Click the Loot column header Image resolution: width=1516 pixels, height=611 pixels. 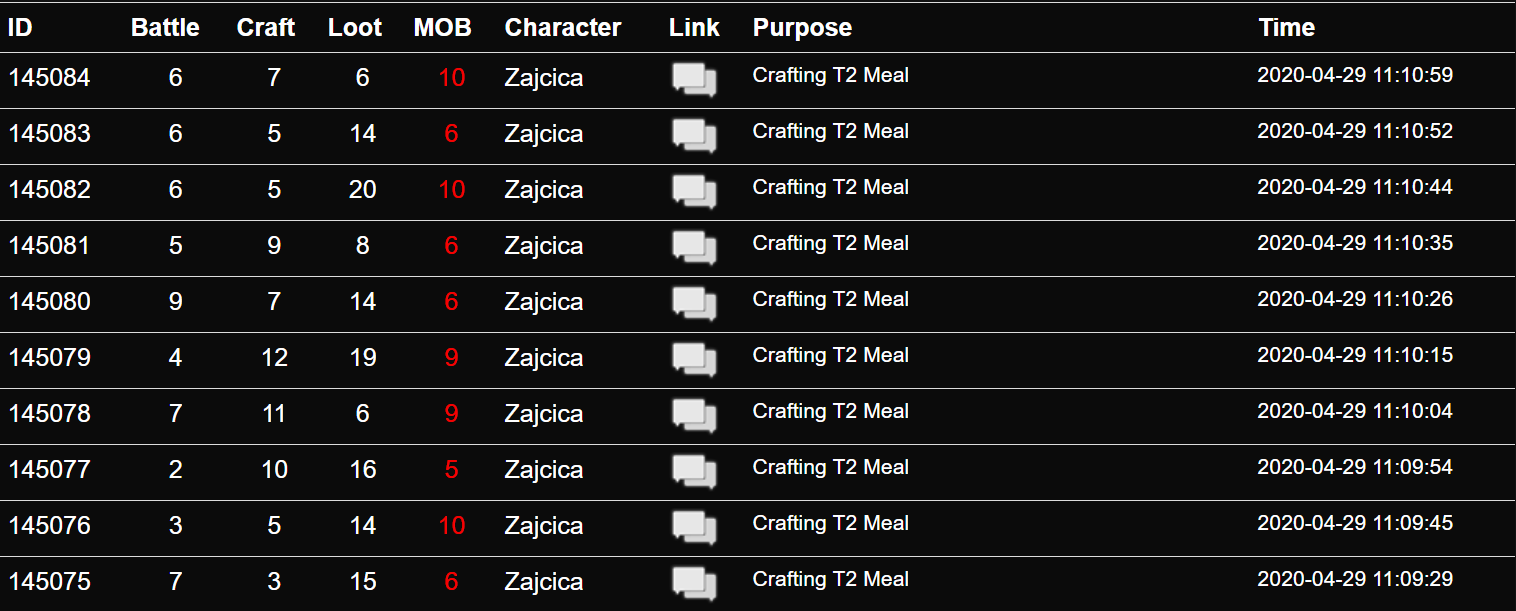355,28
